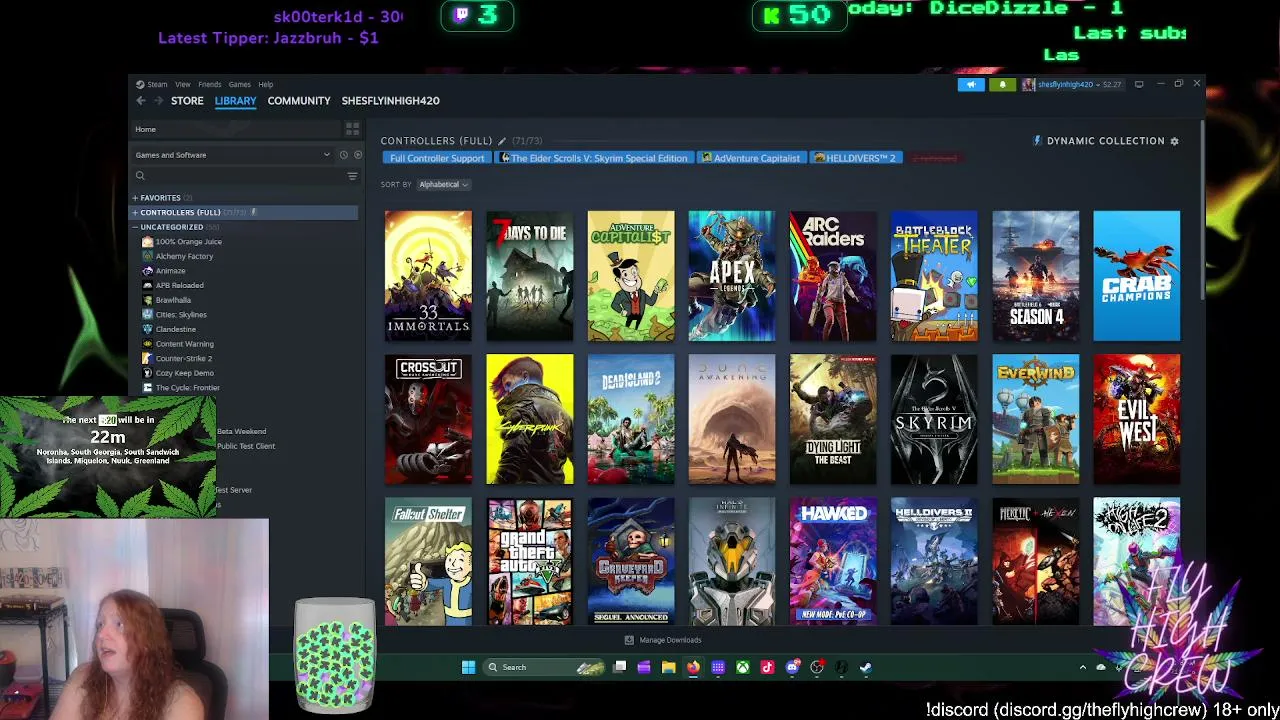Open the Apex Legends cover
The image size is (1280, 720).
point(732,276)
